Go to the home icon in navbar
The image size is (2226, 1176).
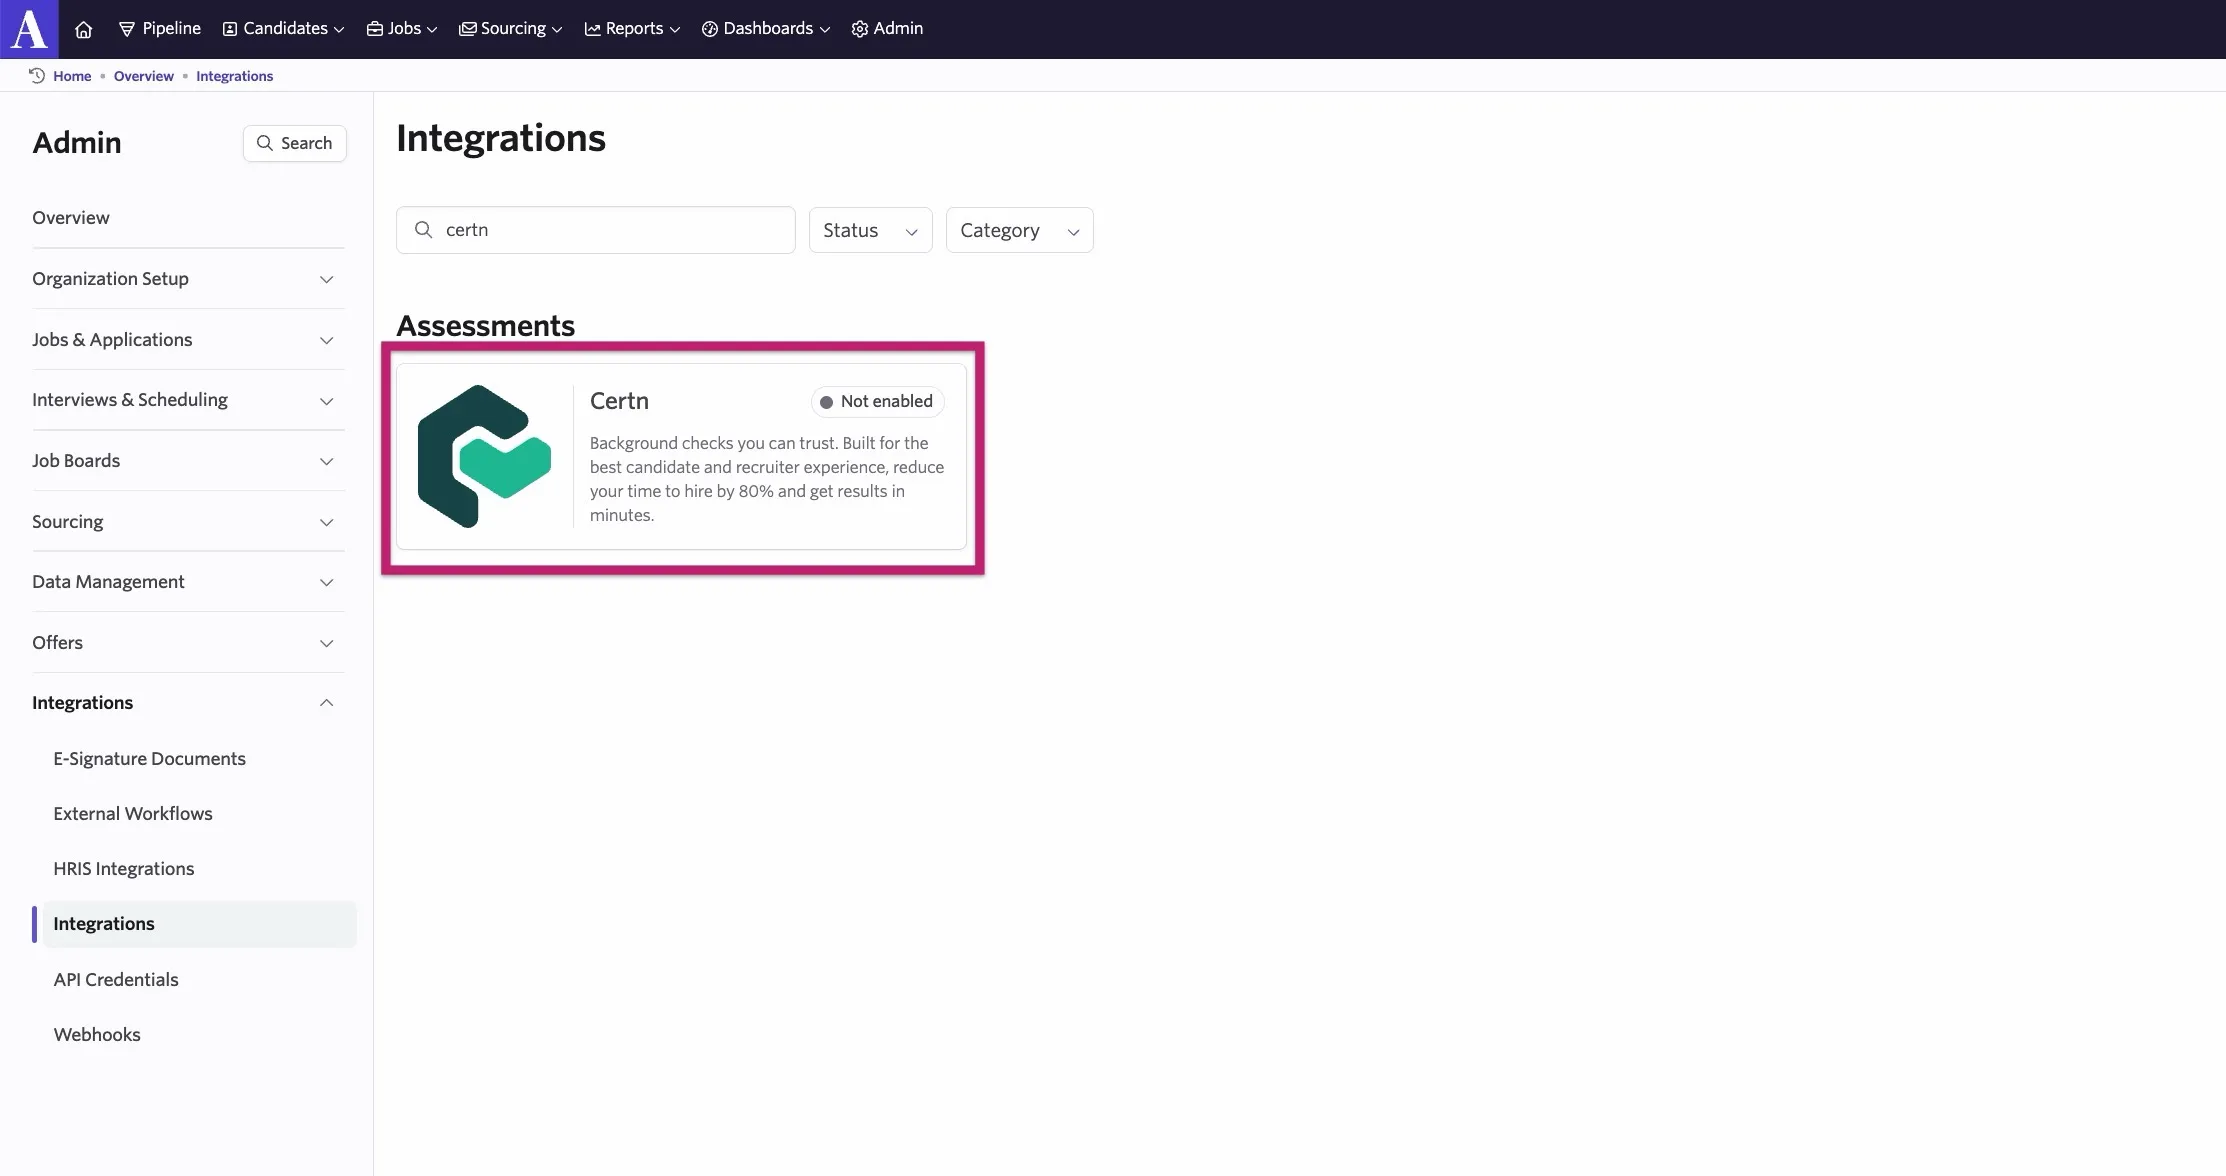(84, 29)
